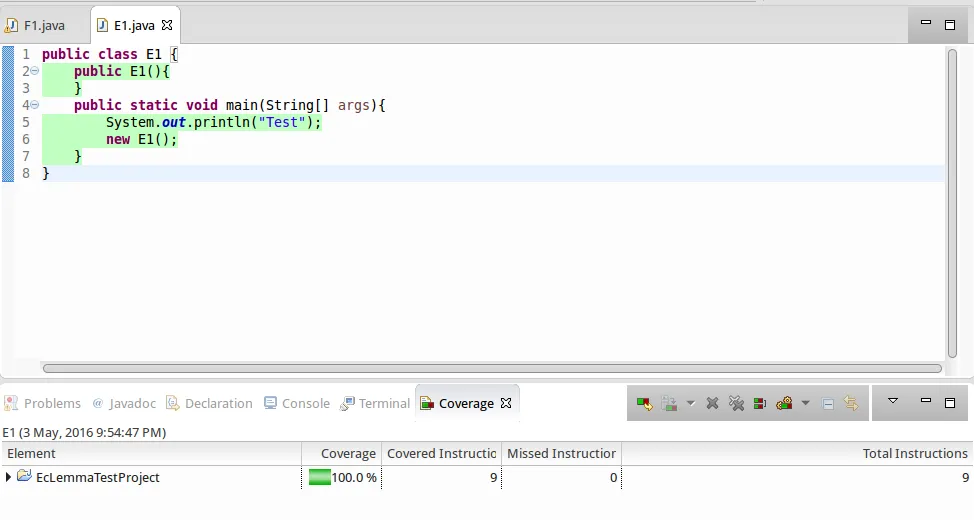This screenshot has height=520, width=974.
Task: Click 'System.out.println' call
Action: 178,122
